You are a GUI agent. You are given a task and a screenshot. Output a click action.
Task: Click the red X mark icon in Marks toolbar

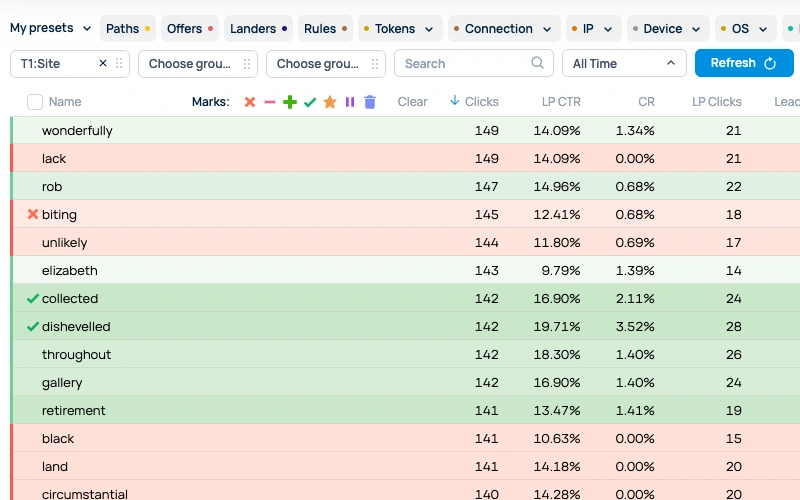250,102
